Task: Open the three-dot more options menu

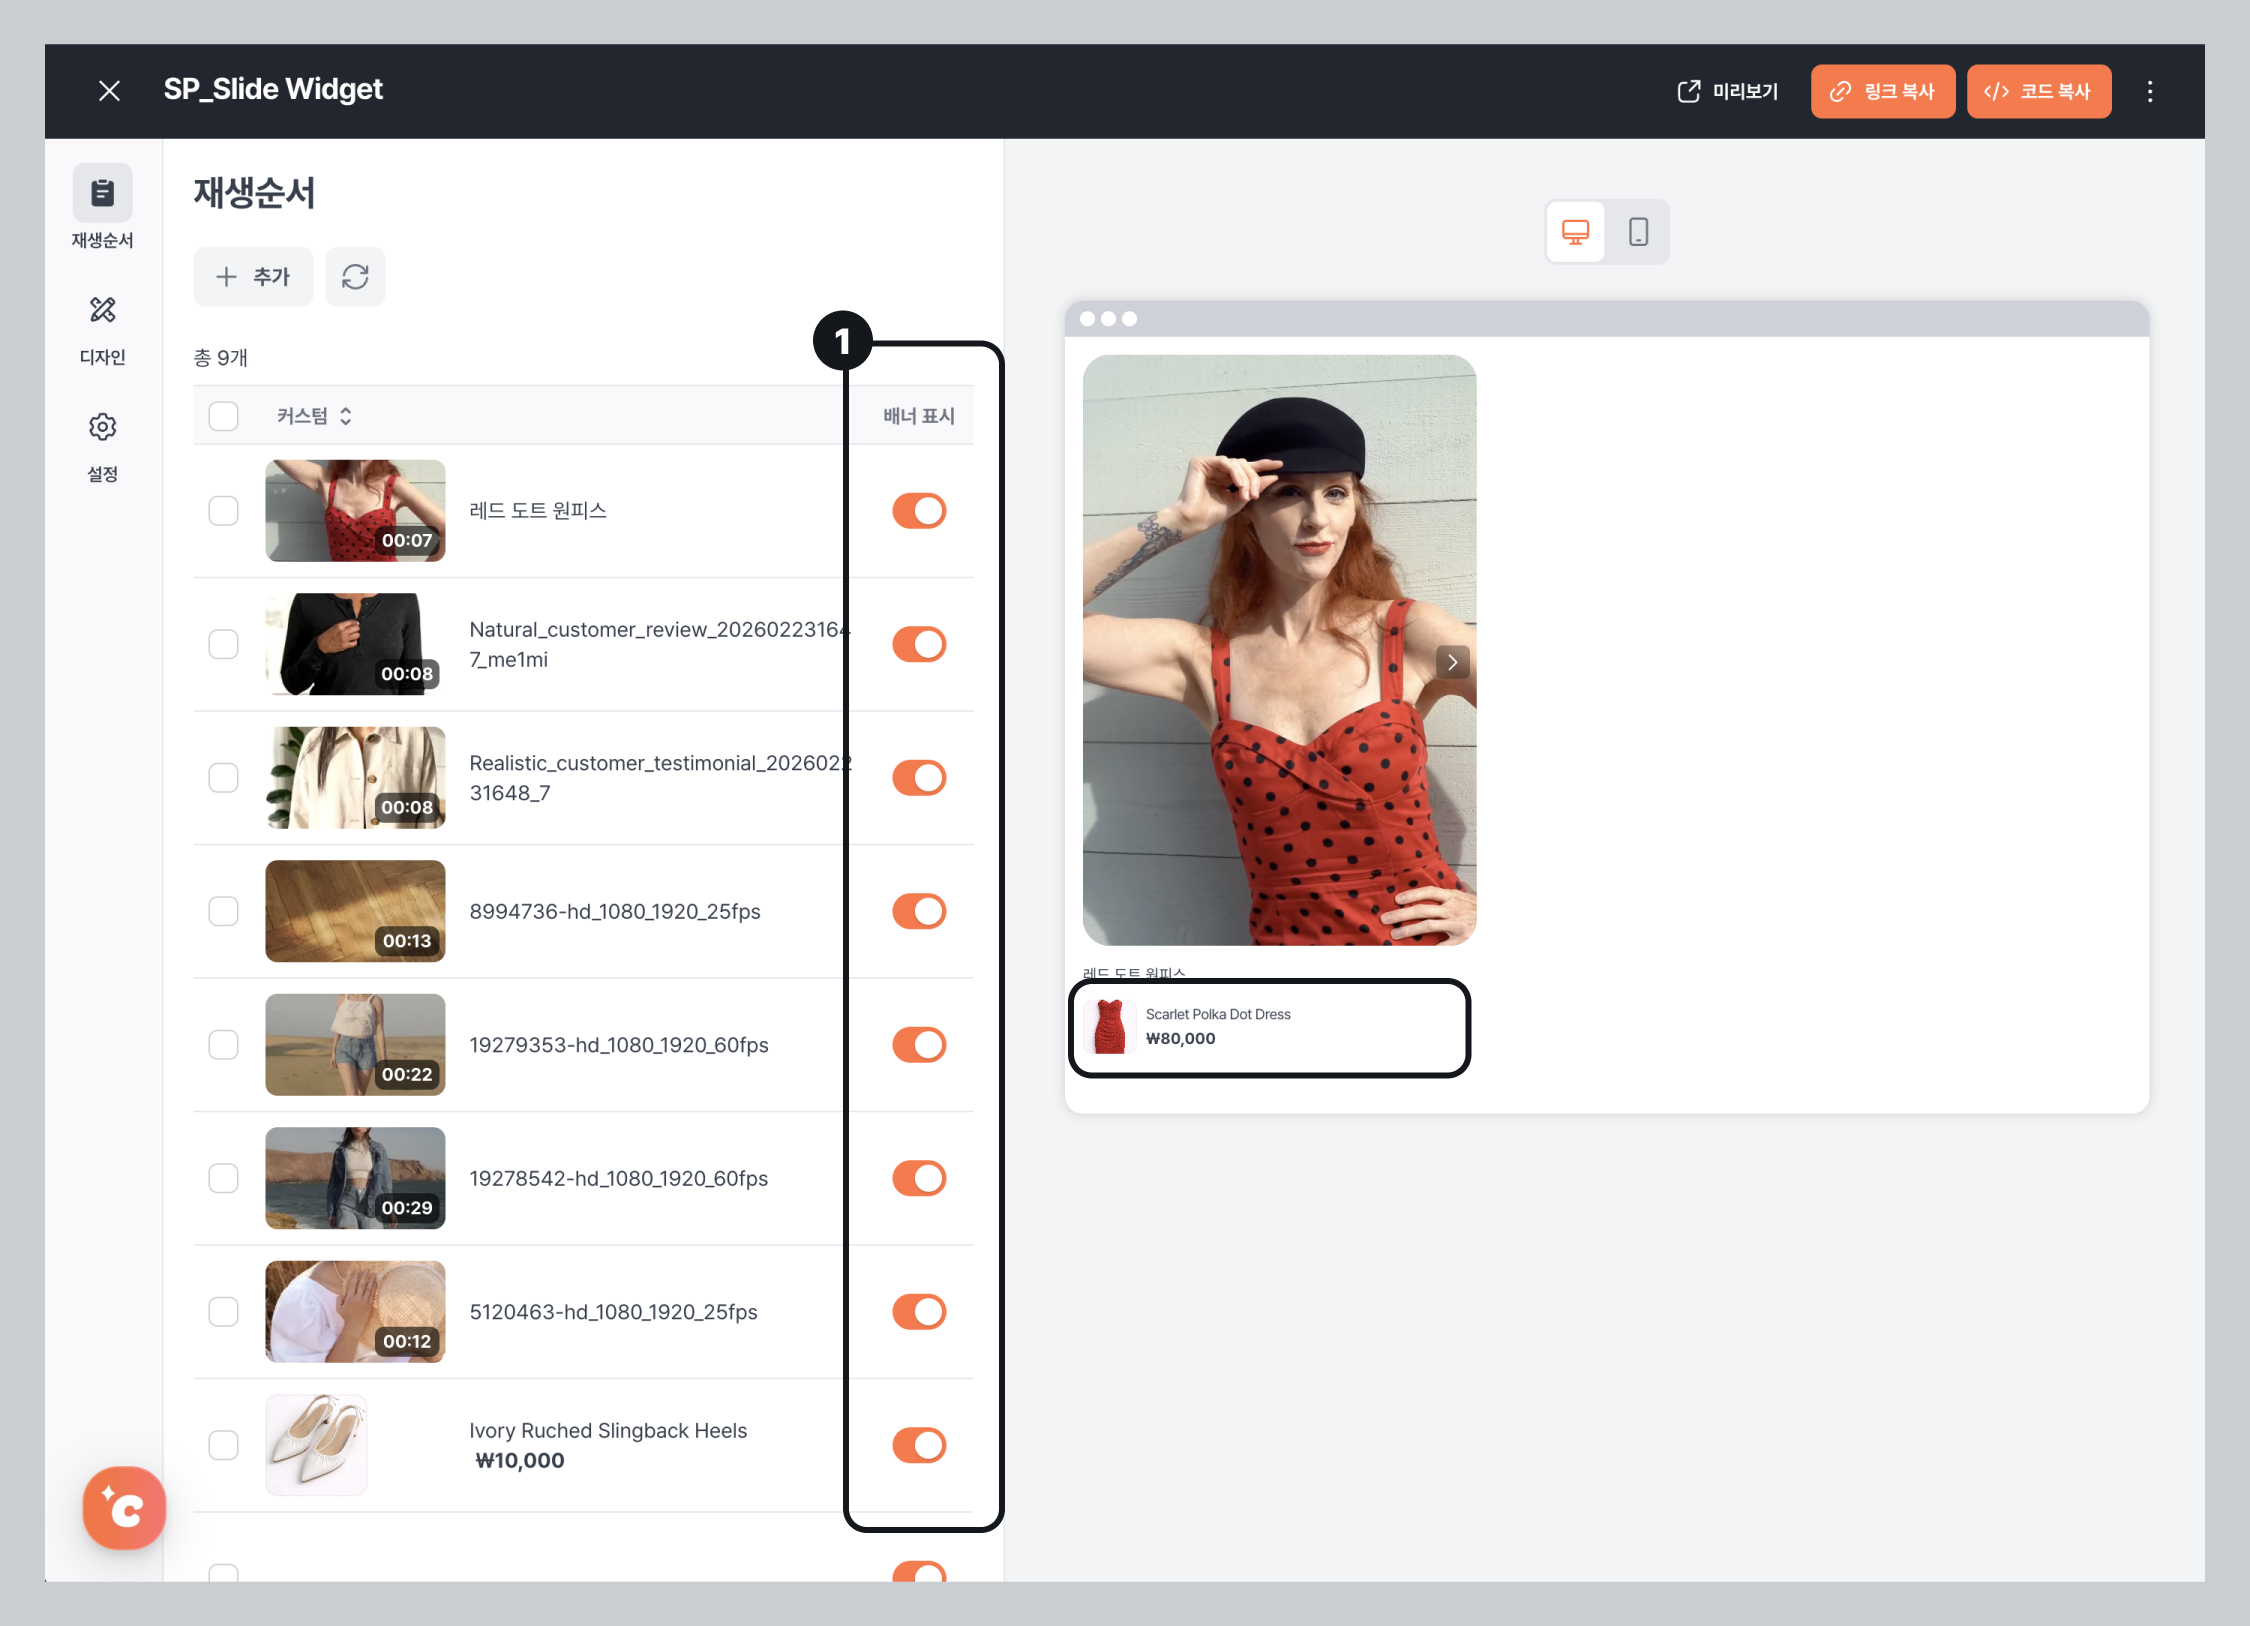Action: click(2150, 92)
